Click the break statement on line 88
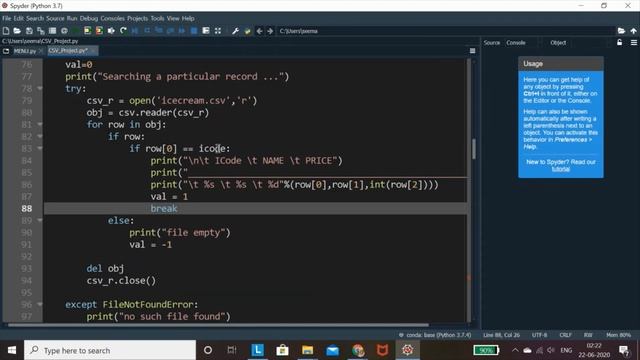 164,209
